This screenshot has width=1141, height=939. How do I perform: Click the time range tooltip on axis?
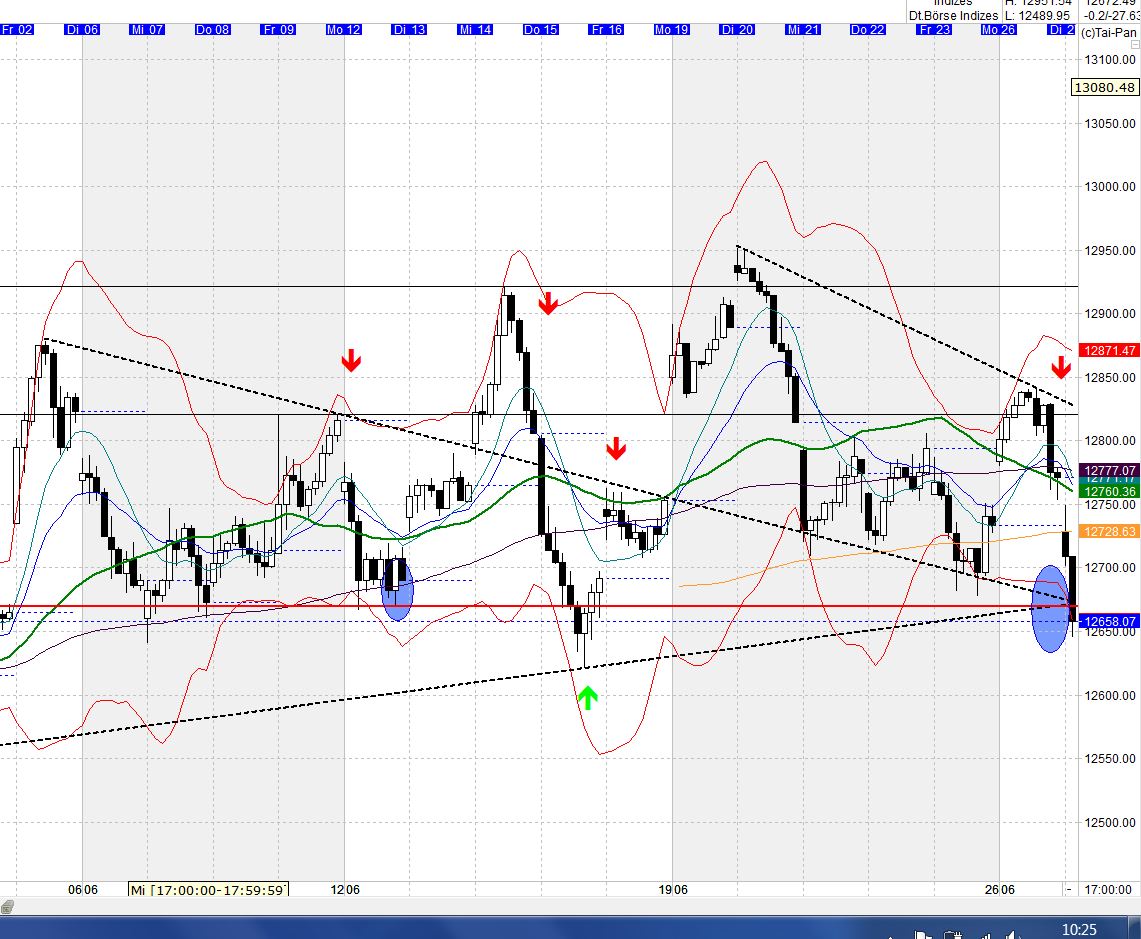pos(209,889)
